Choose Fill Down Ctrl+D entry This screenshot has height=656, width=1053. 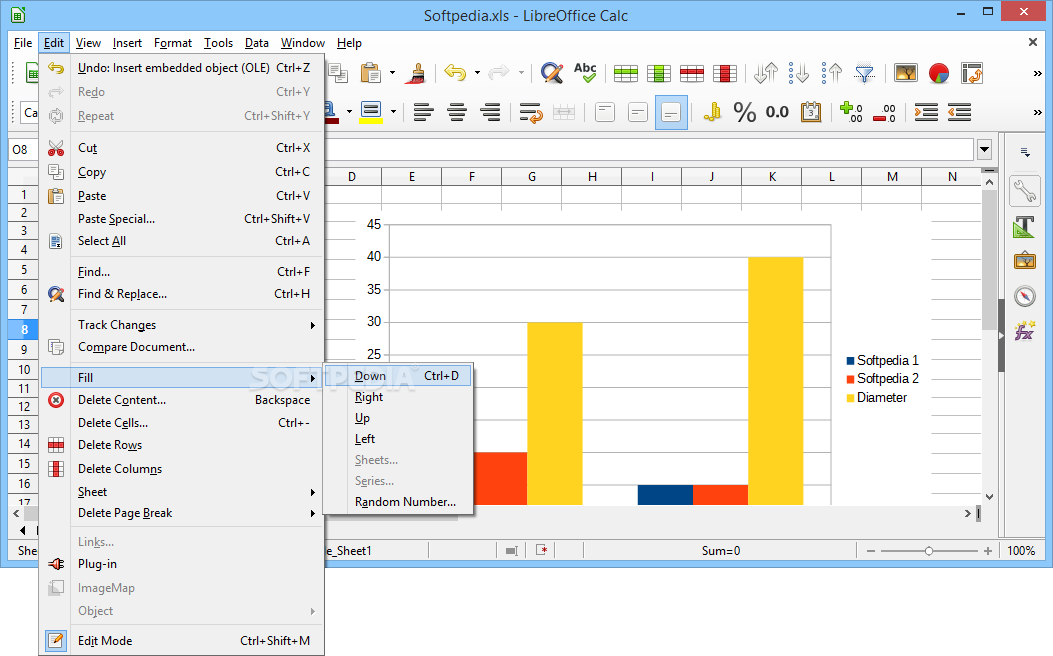[x=398, y=376]
